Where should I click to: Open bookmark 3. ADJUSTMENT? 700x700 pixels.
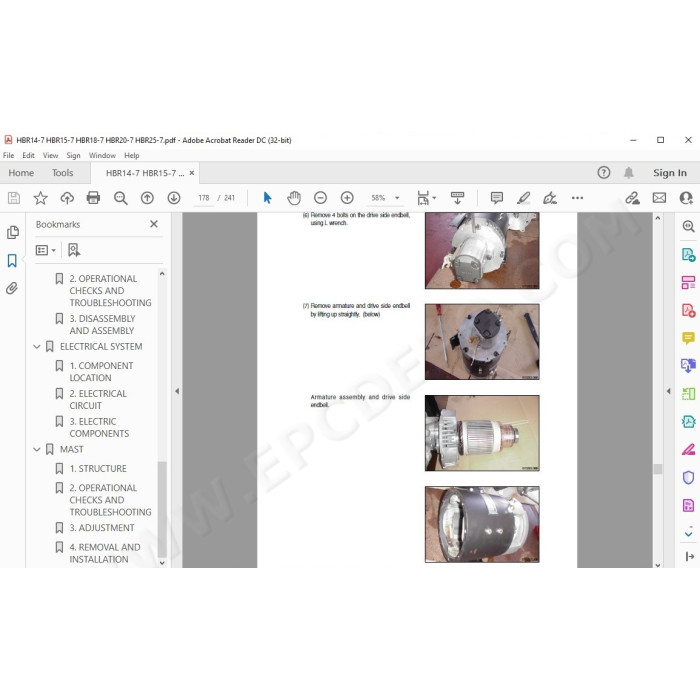point(102,528)
